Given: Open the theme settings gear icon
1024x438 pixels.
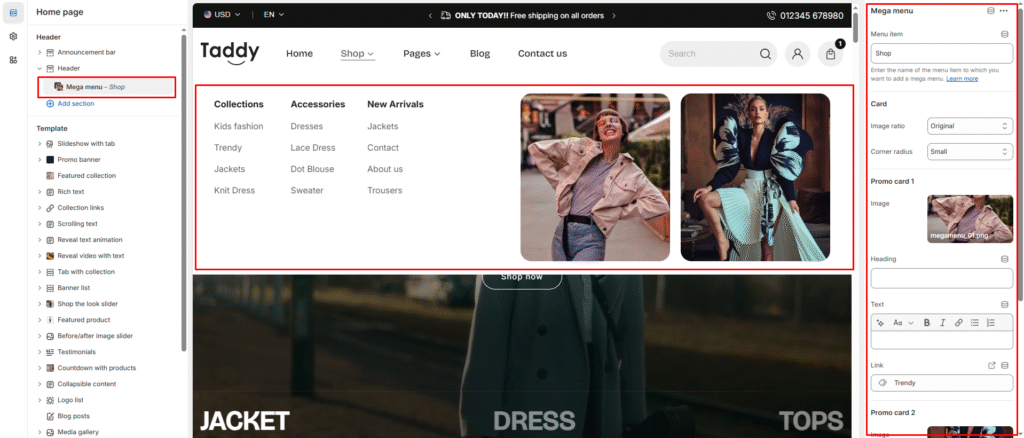Looking at the screenshot, I should click(x=13, y=36).
